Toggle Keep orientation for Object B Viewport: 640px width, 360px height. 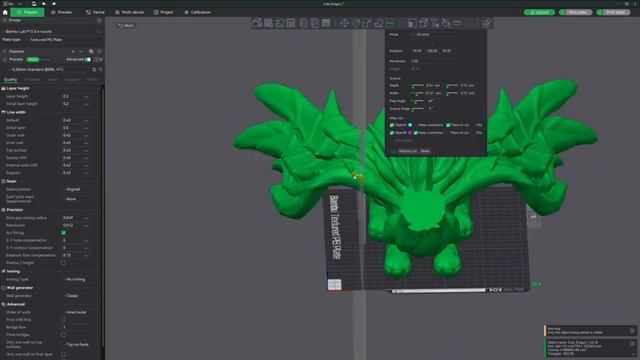[x=416, y=133]
